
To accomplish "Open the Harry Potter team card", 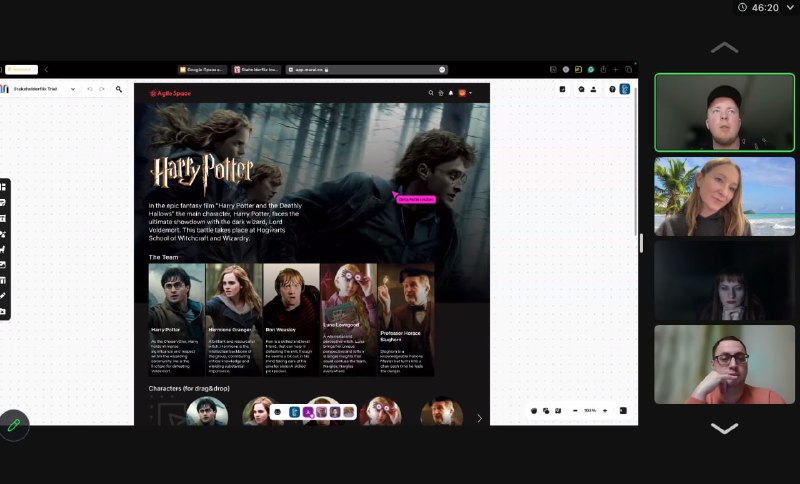I will coord(177,320).
